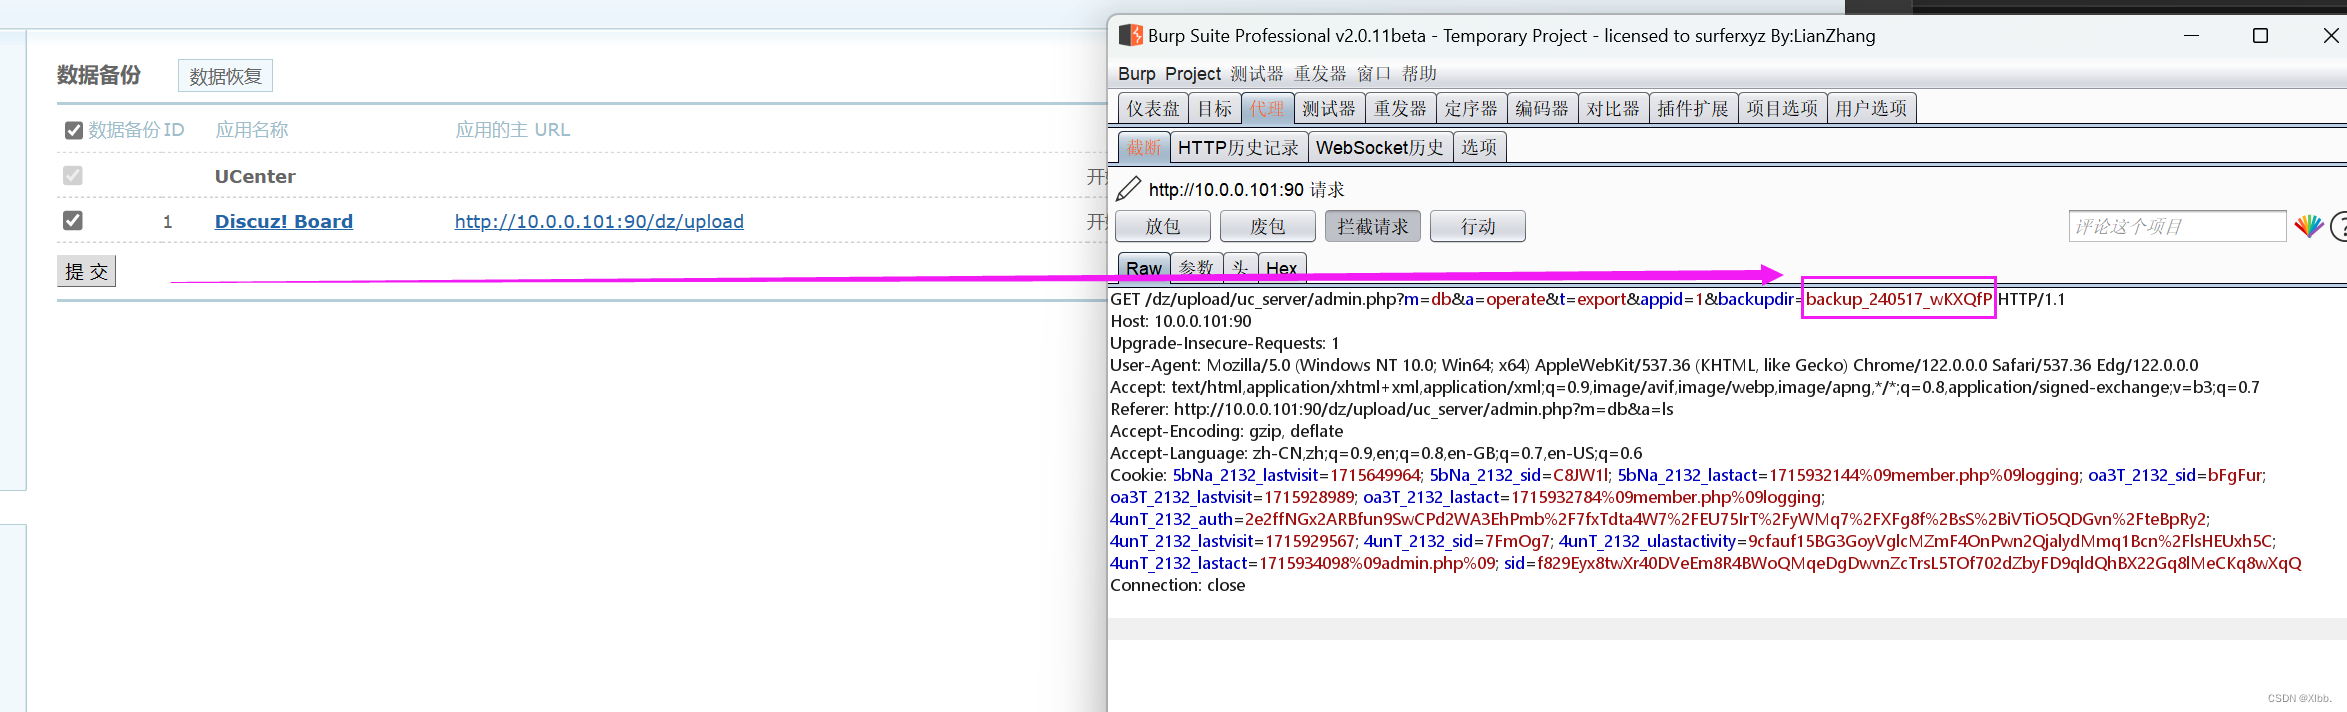Screen dimensions: 2347x712
Task: Click the 废包 drop button
Action: (x=1268, y=226)
